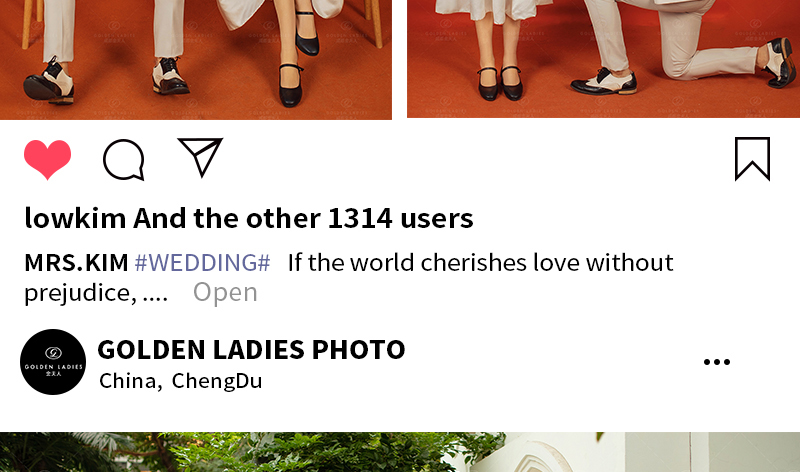The image size is (800, 472).
Task: Click the caption text about cherishing love
Action: pos(481,263)
